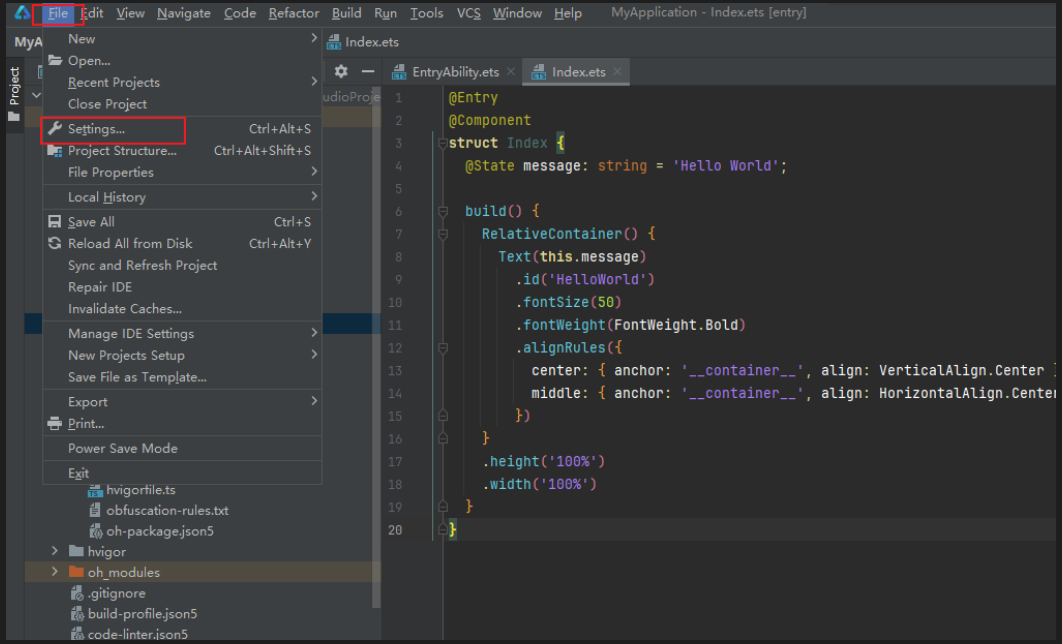Click the Project Structure icon
The image size is (1062, 644).
(x=55, y=151)
